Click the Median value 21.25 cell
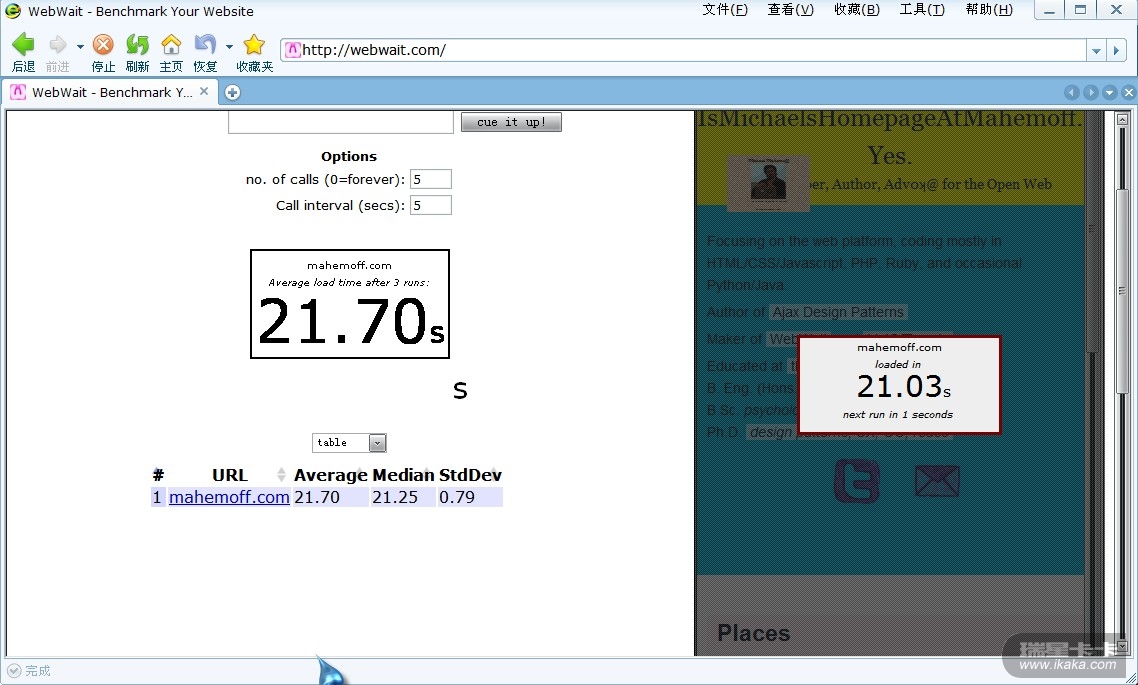 pyautogui.click(x=403, y=497)
